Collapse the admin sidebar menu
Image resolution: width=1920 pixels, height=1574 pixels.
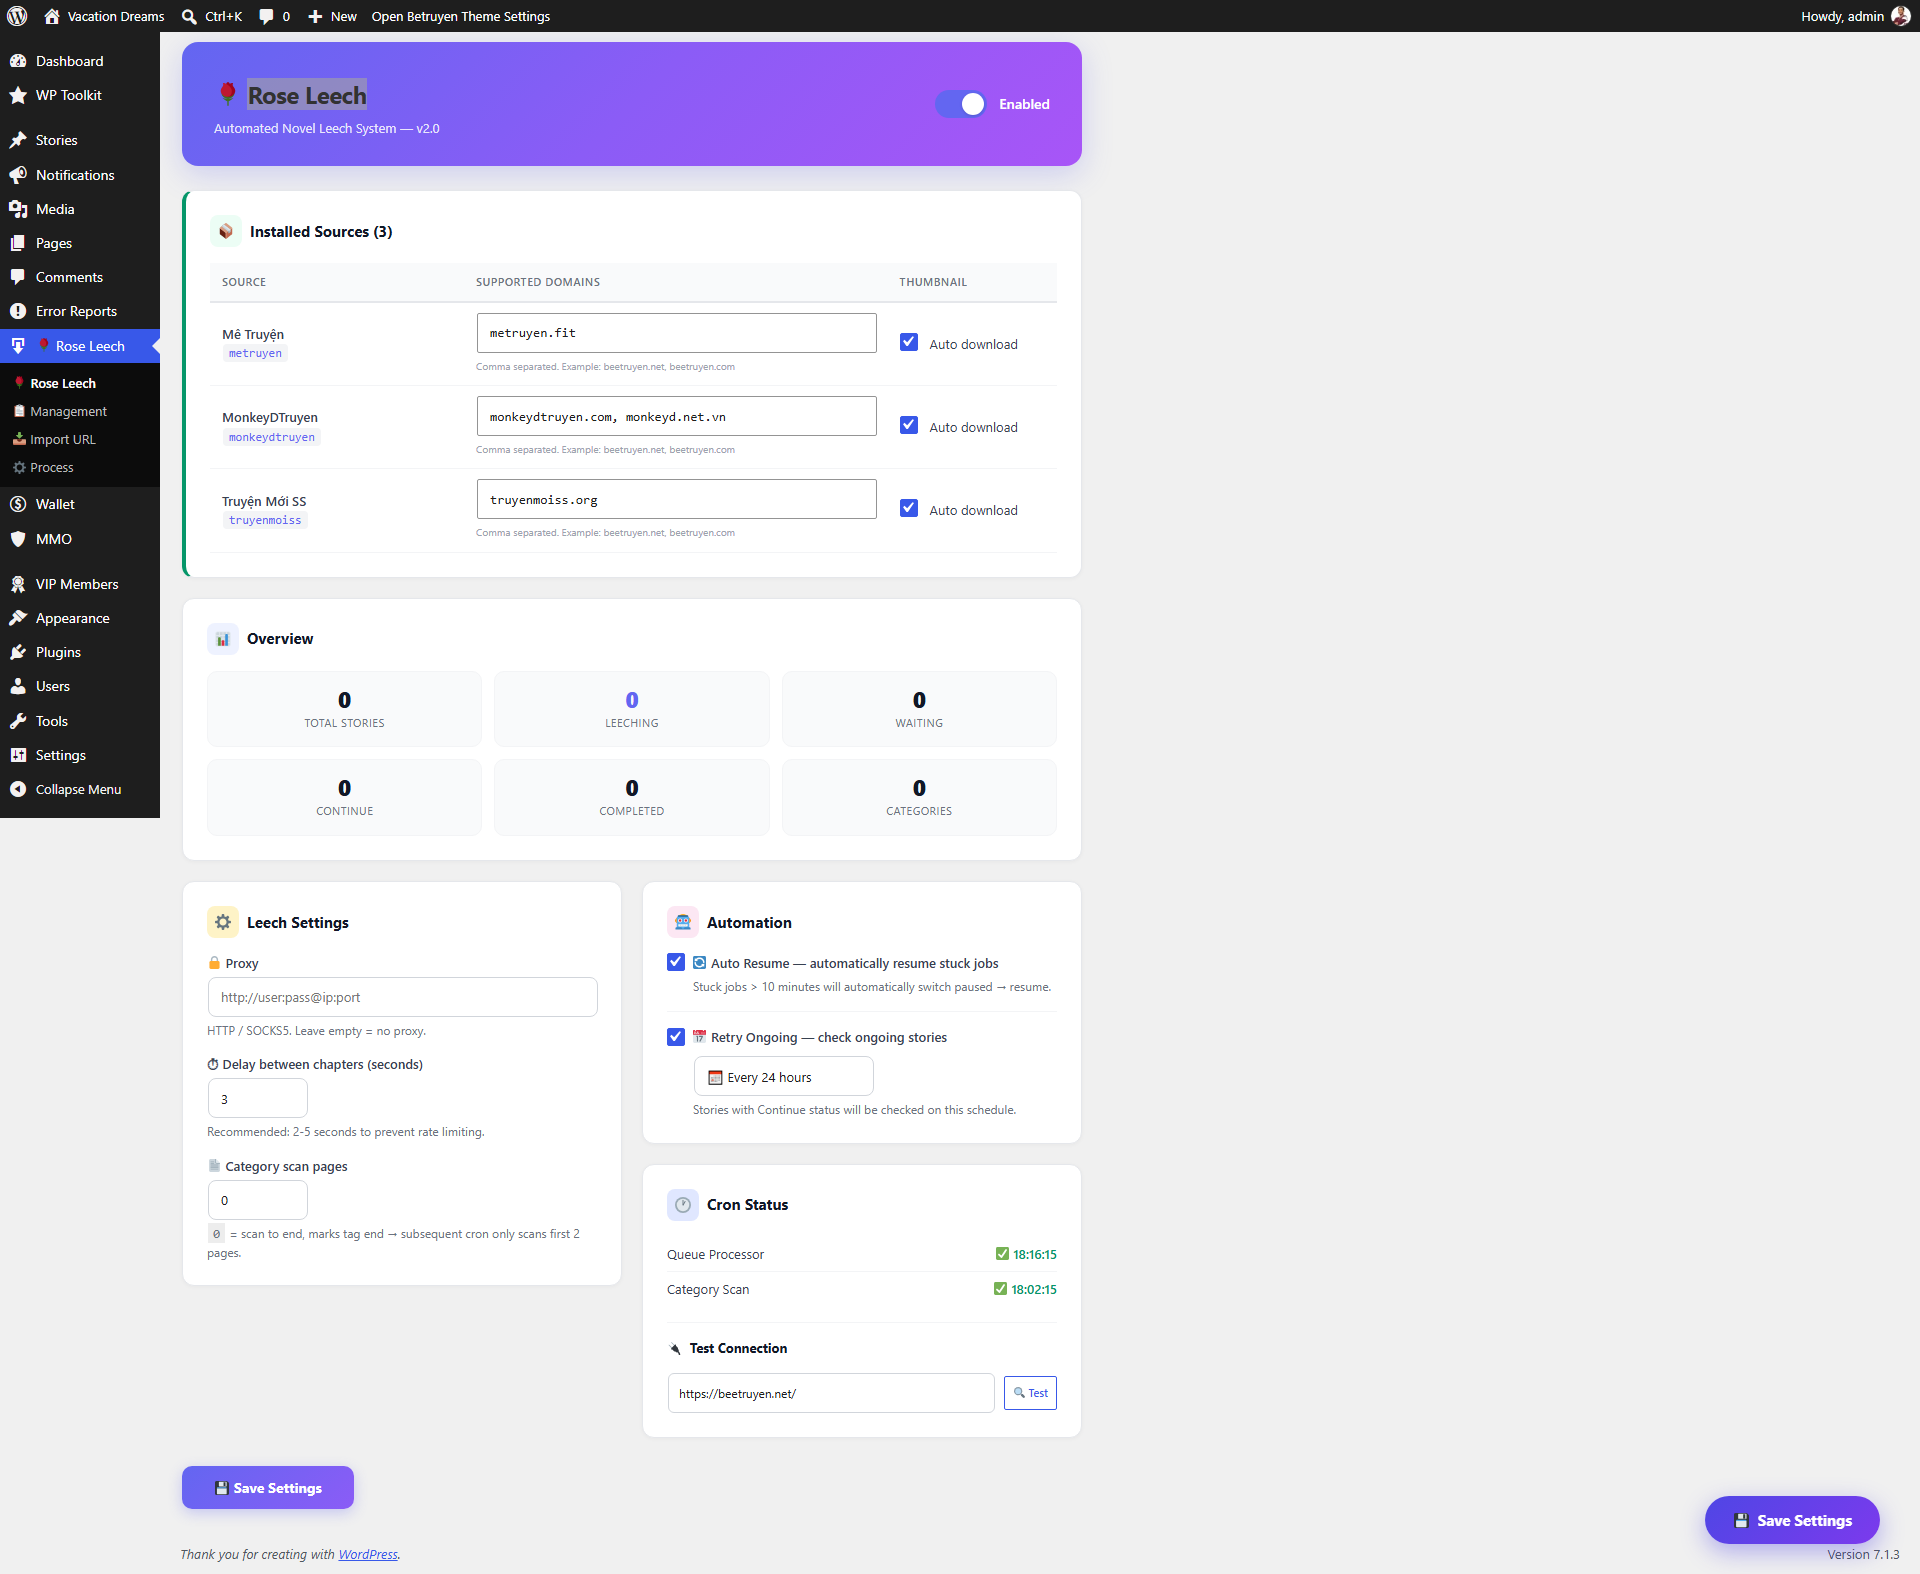[x=80, y=789]
